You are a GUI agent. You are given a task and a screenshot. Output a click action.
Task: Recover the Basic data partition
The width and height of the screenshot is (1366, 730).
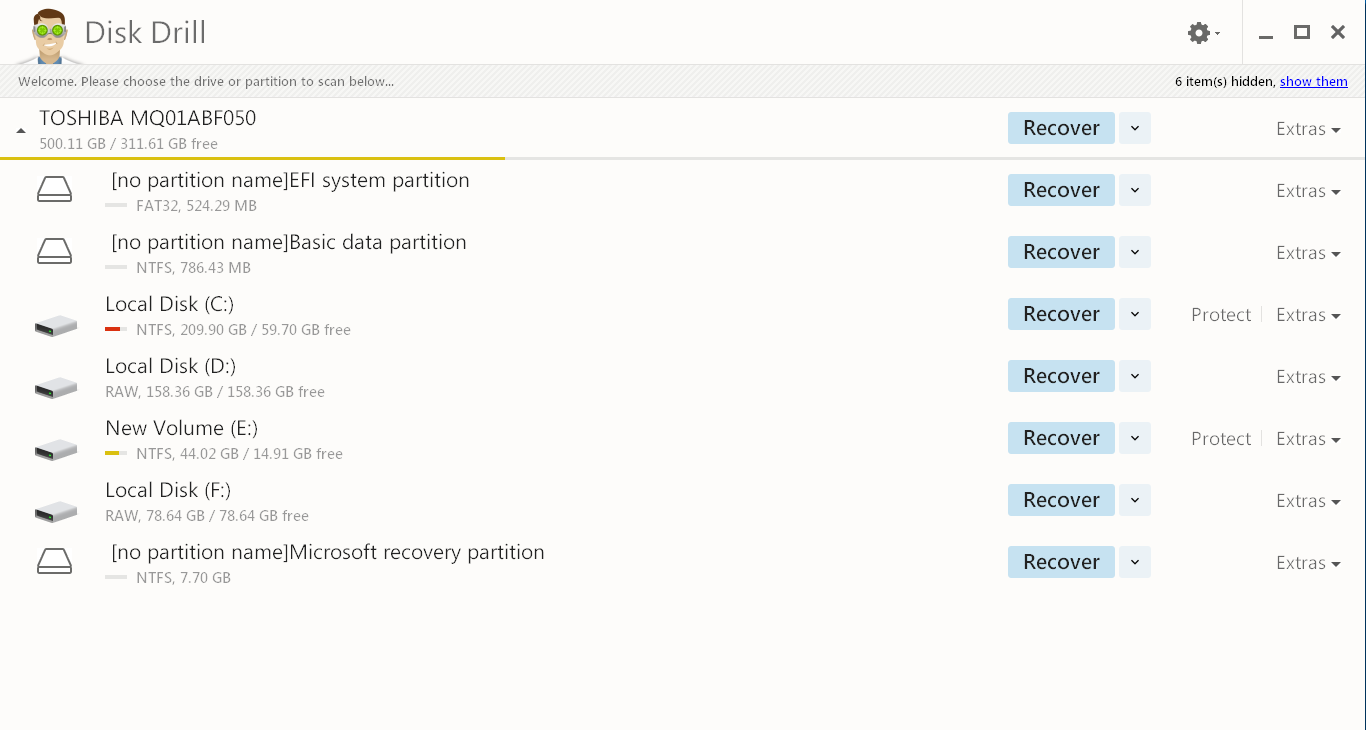click(x=1061, y=252)
